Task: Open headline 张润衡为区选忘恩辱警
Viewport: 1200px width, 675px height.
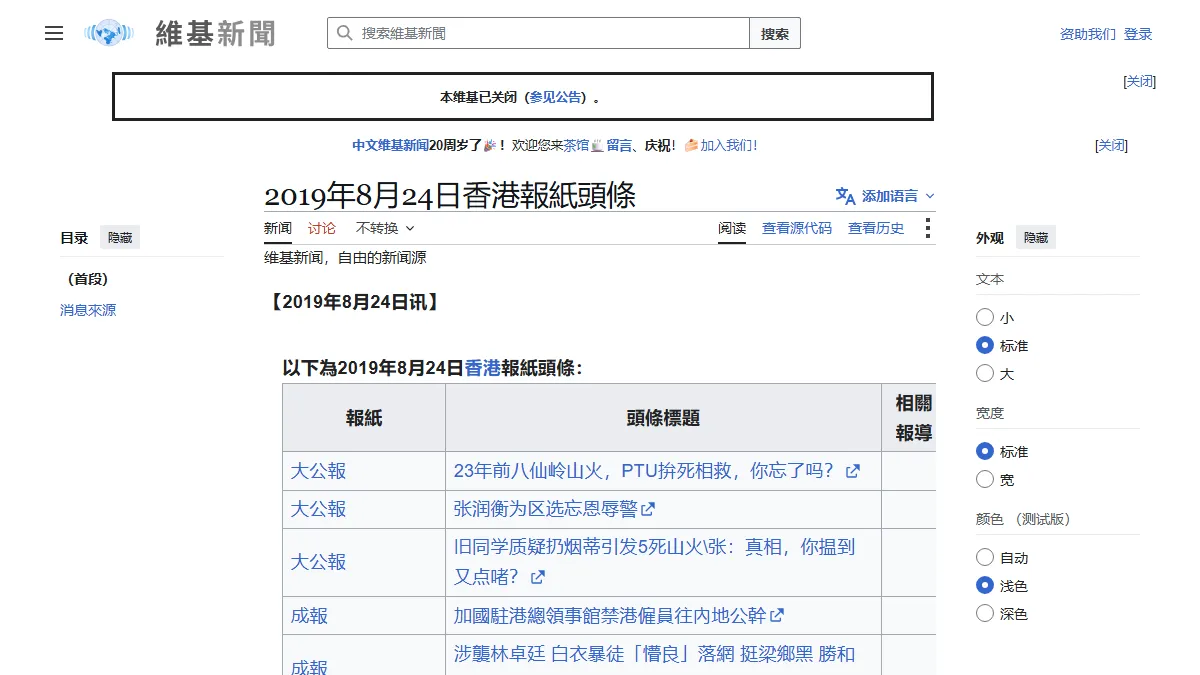Action: (545, 509)
